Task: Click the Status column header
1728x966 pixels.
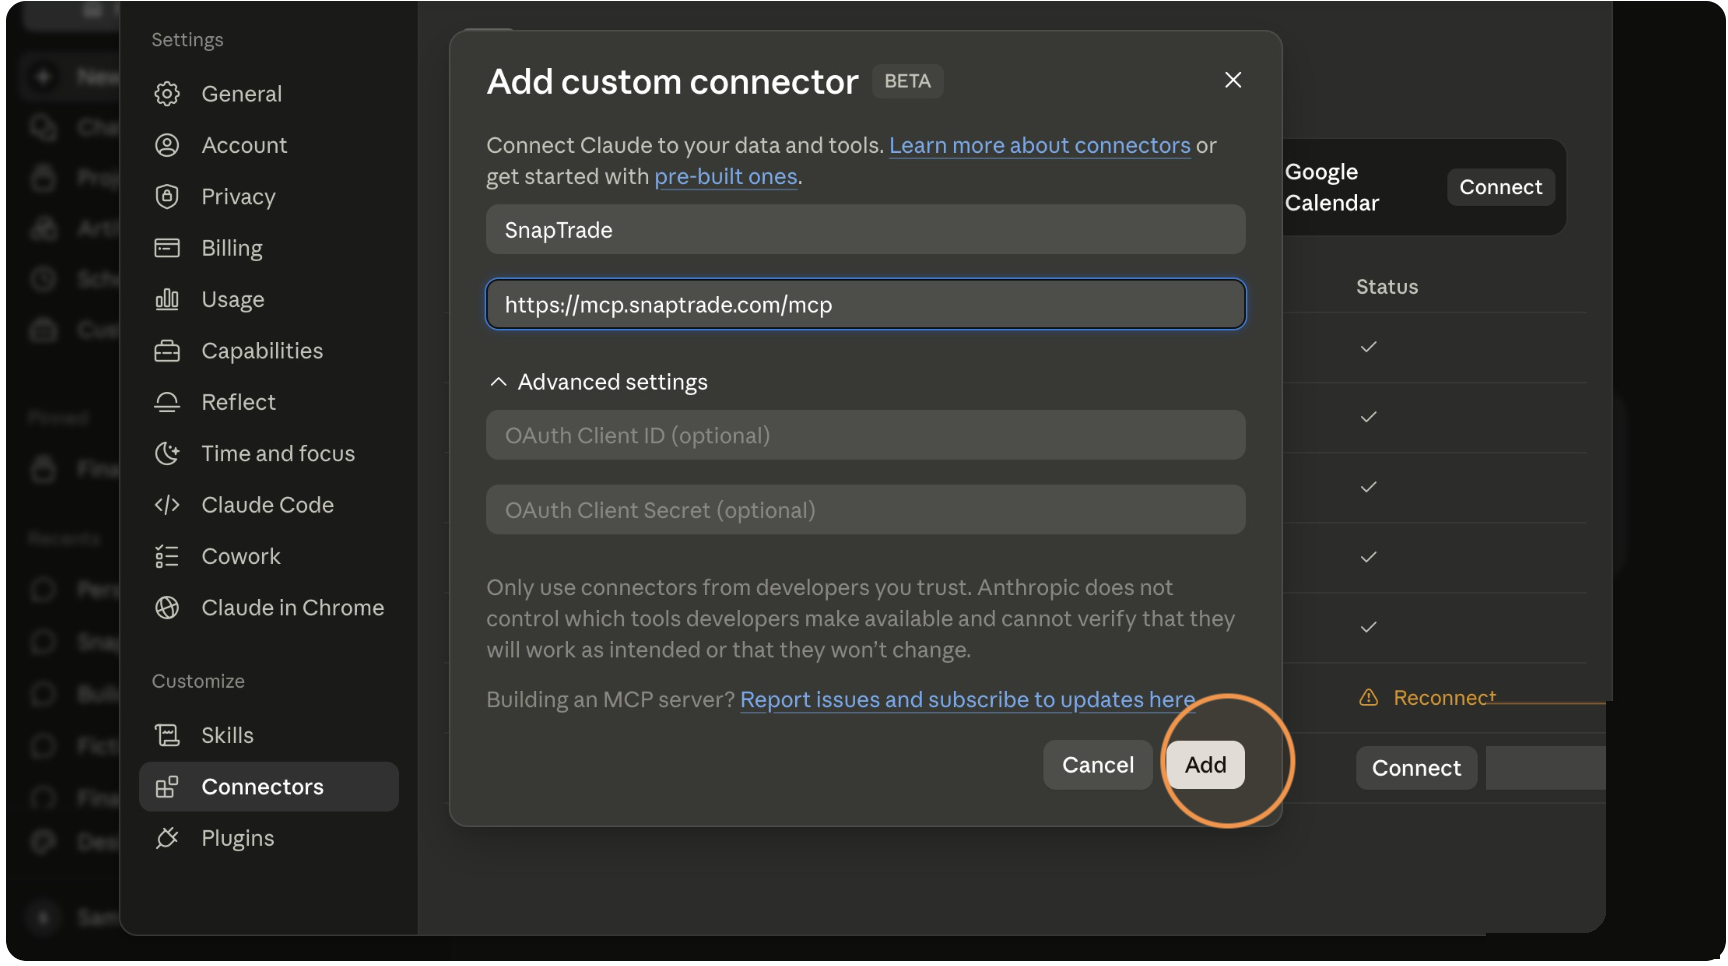Action: (1387, 287)
